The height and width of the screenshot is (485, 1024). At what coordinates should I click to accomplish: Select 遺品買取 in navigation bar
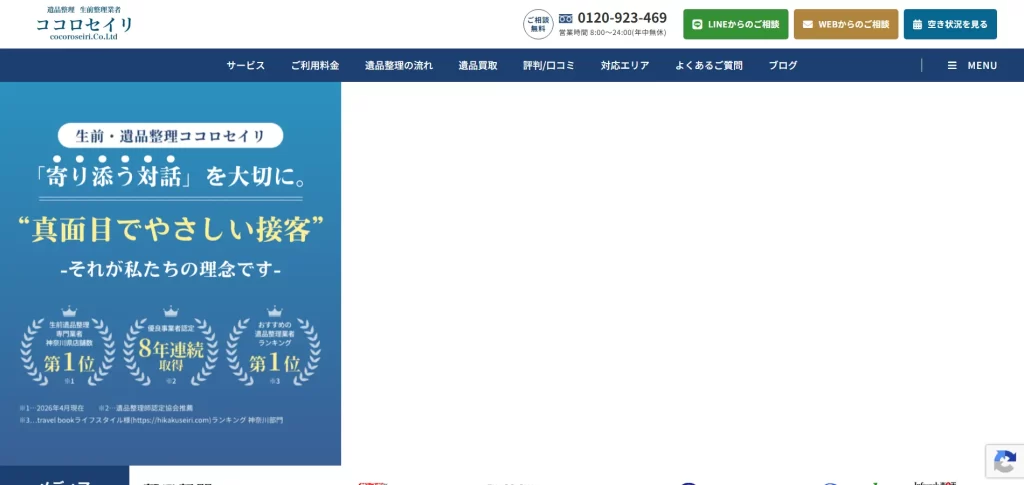[478, 65]
